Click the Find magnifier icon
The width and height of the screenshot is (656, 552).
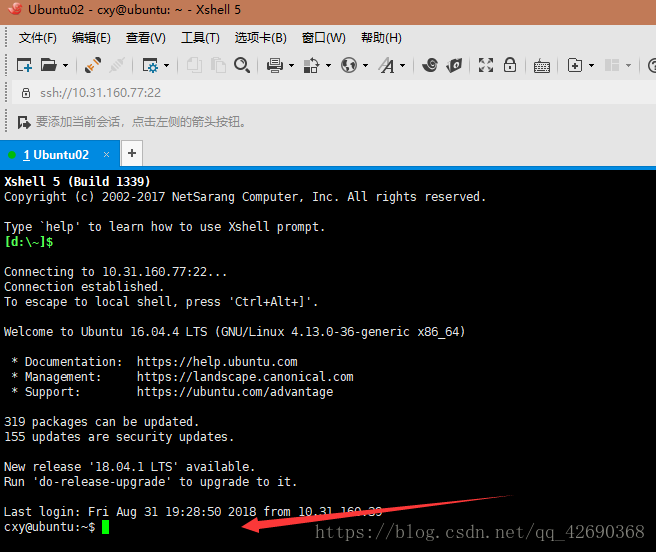click(242, 65)
